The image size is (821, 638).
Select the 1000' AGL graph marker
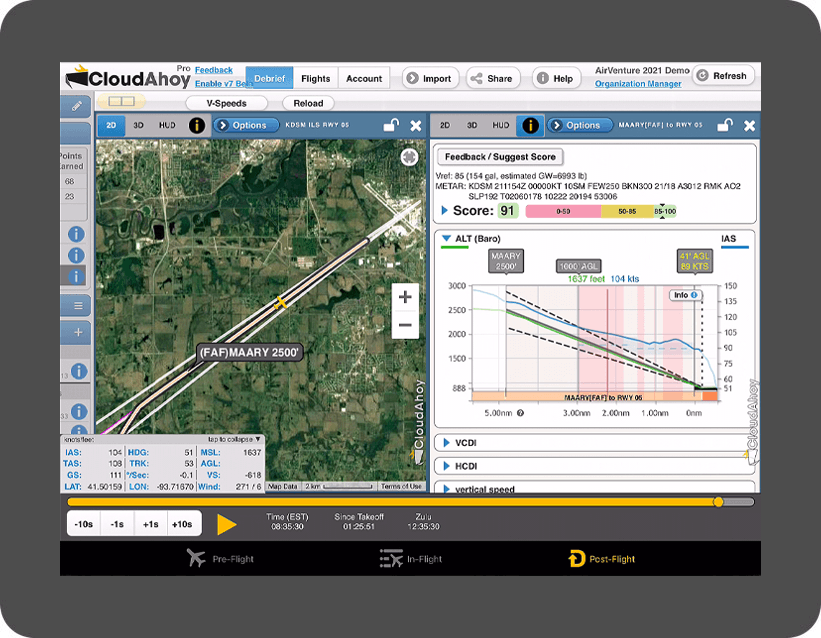(x=578, y=266)
